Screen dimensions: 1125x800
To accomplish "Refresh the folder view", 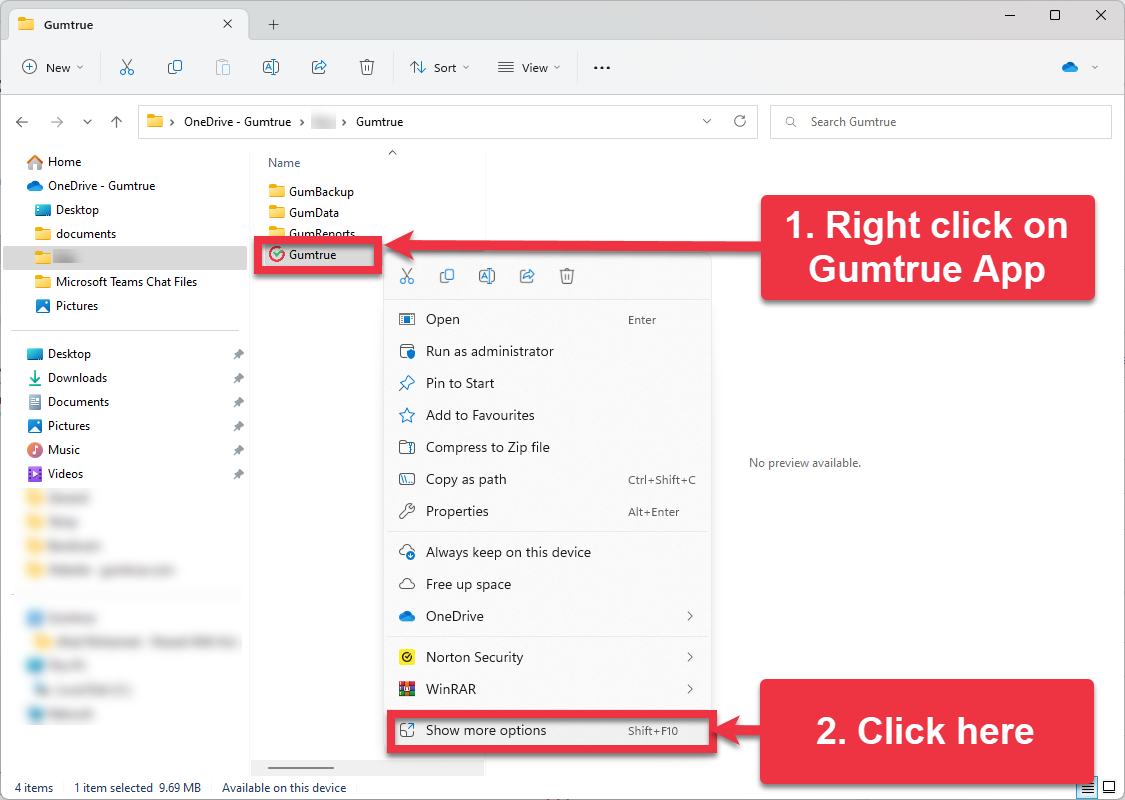I will coord(740,121).
